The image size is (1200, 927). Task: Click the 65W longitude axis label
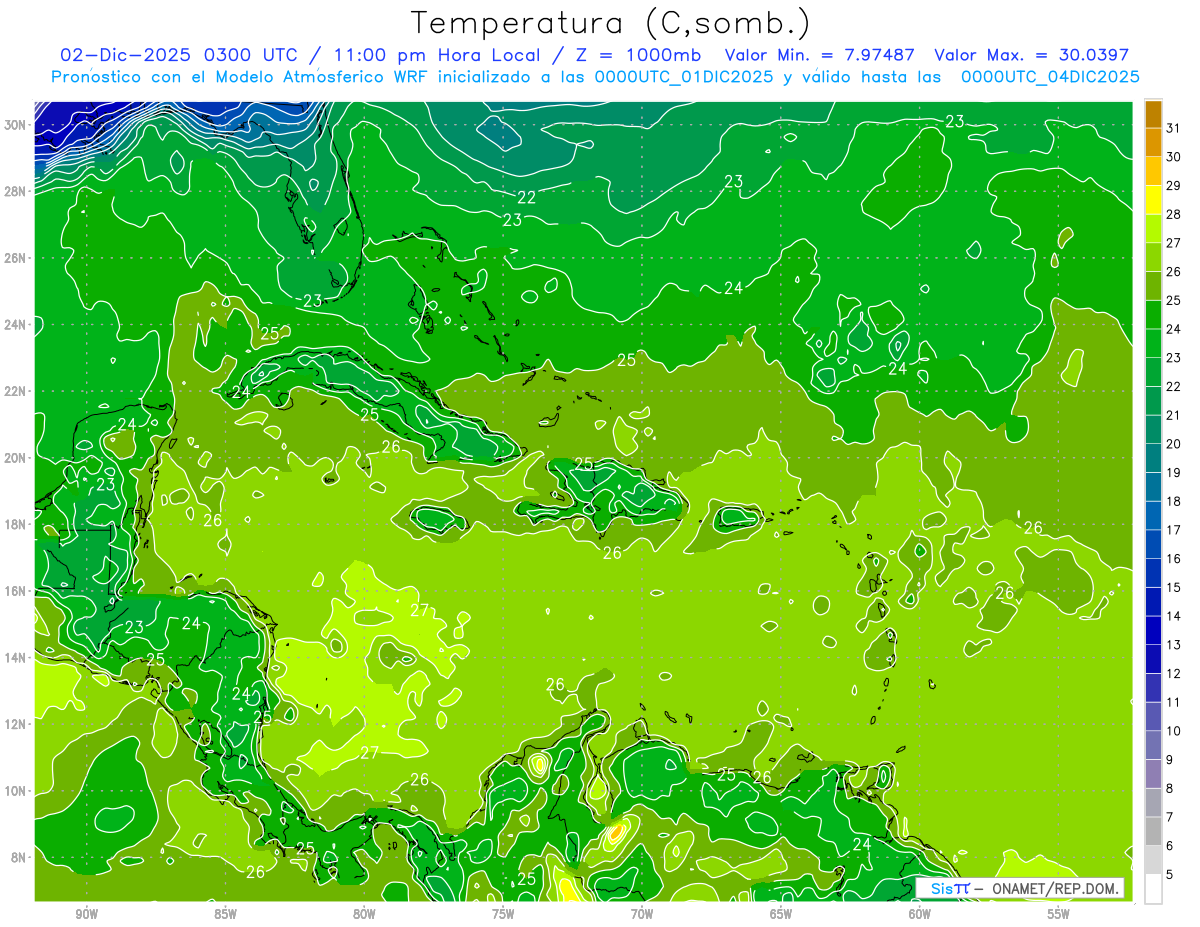click(781, 914)
